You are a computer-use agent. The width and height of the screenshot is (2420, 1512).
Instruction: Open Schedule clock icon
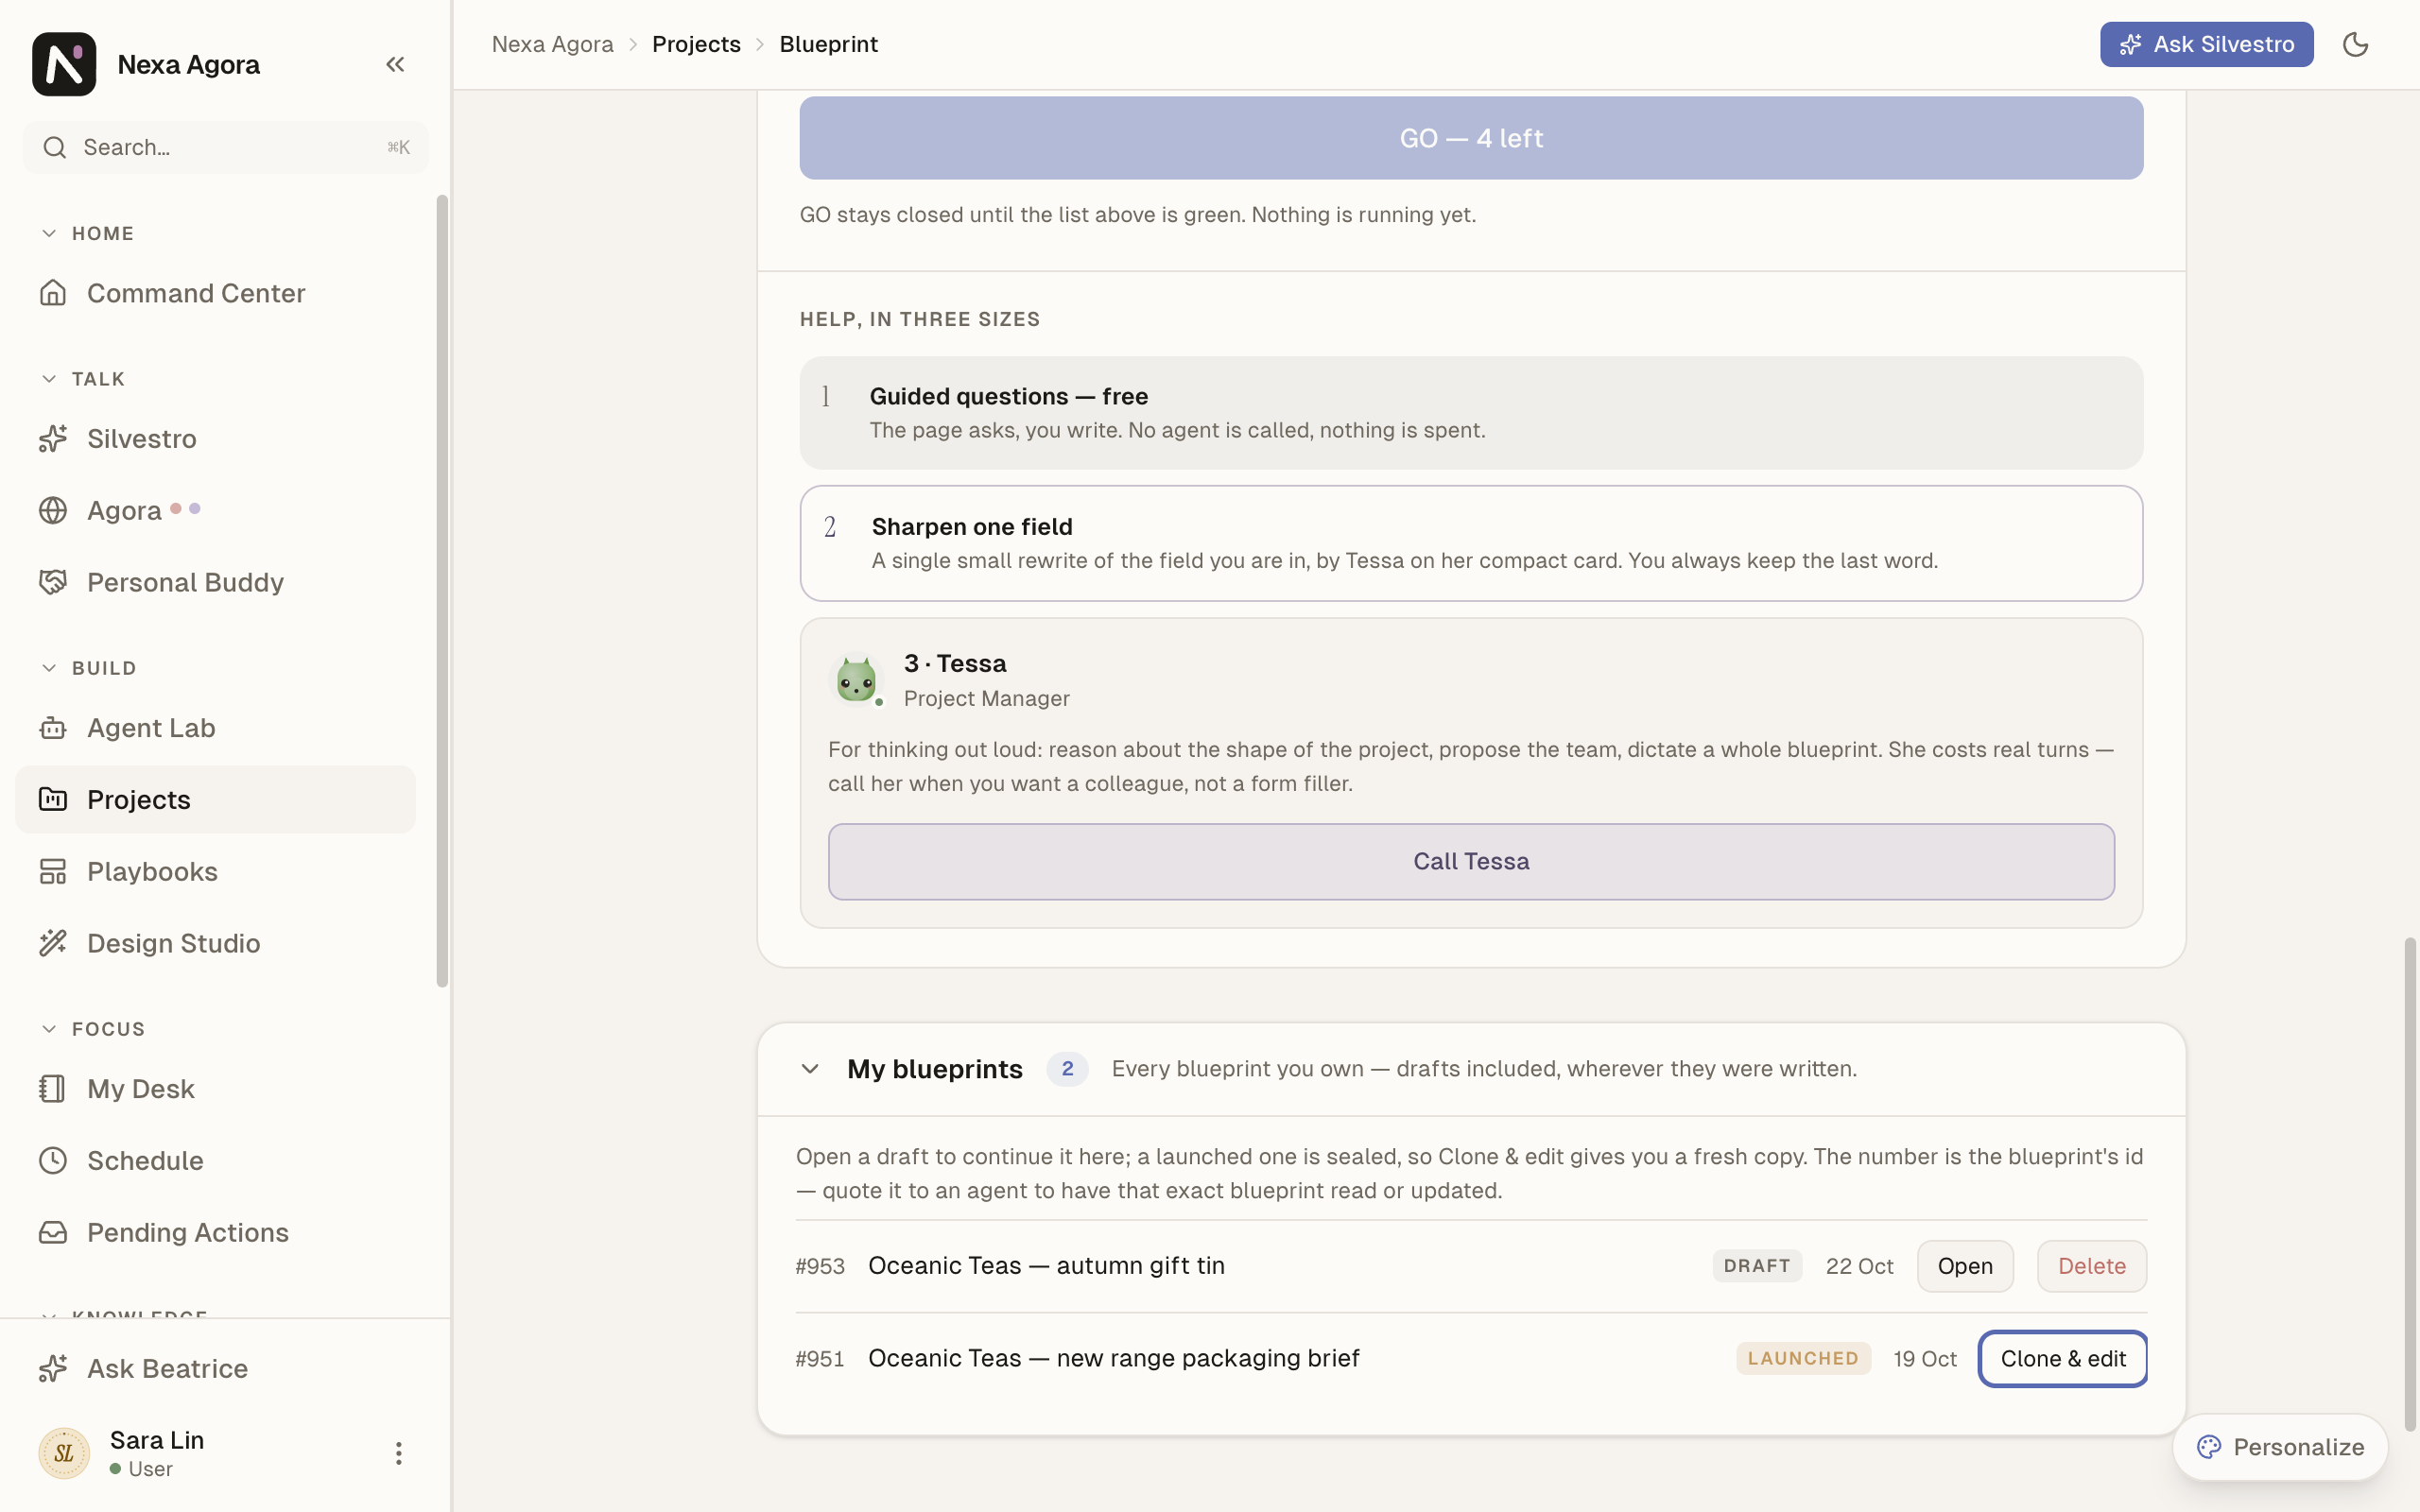click(x=53, y=1160)
